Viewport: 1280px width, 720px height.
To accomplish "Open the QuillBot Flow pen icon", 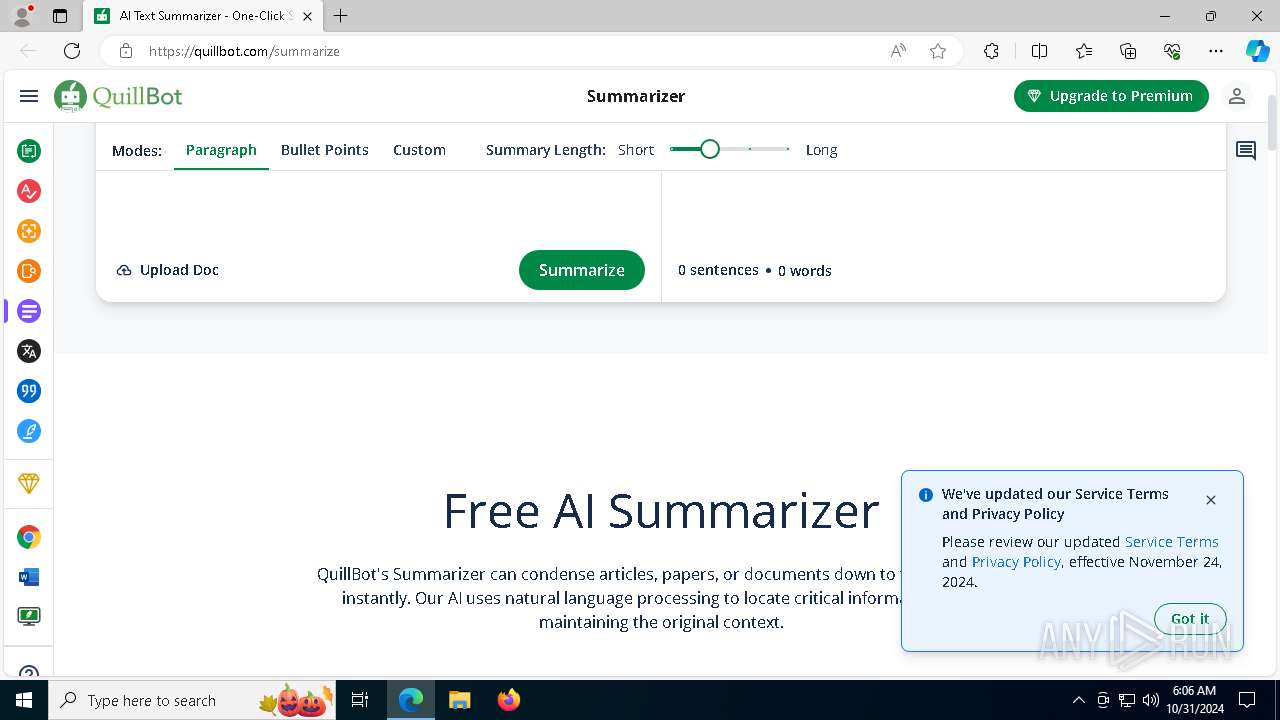I will click(x=29, y=431).
